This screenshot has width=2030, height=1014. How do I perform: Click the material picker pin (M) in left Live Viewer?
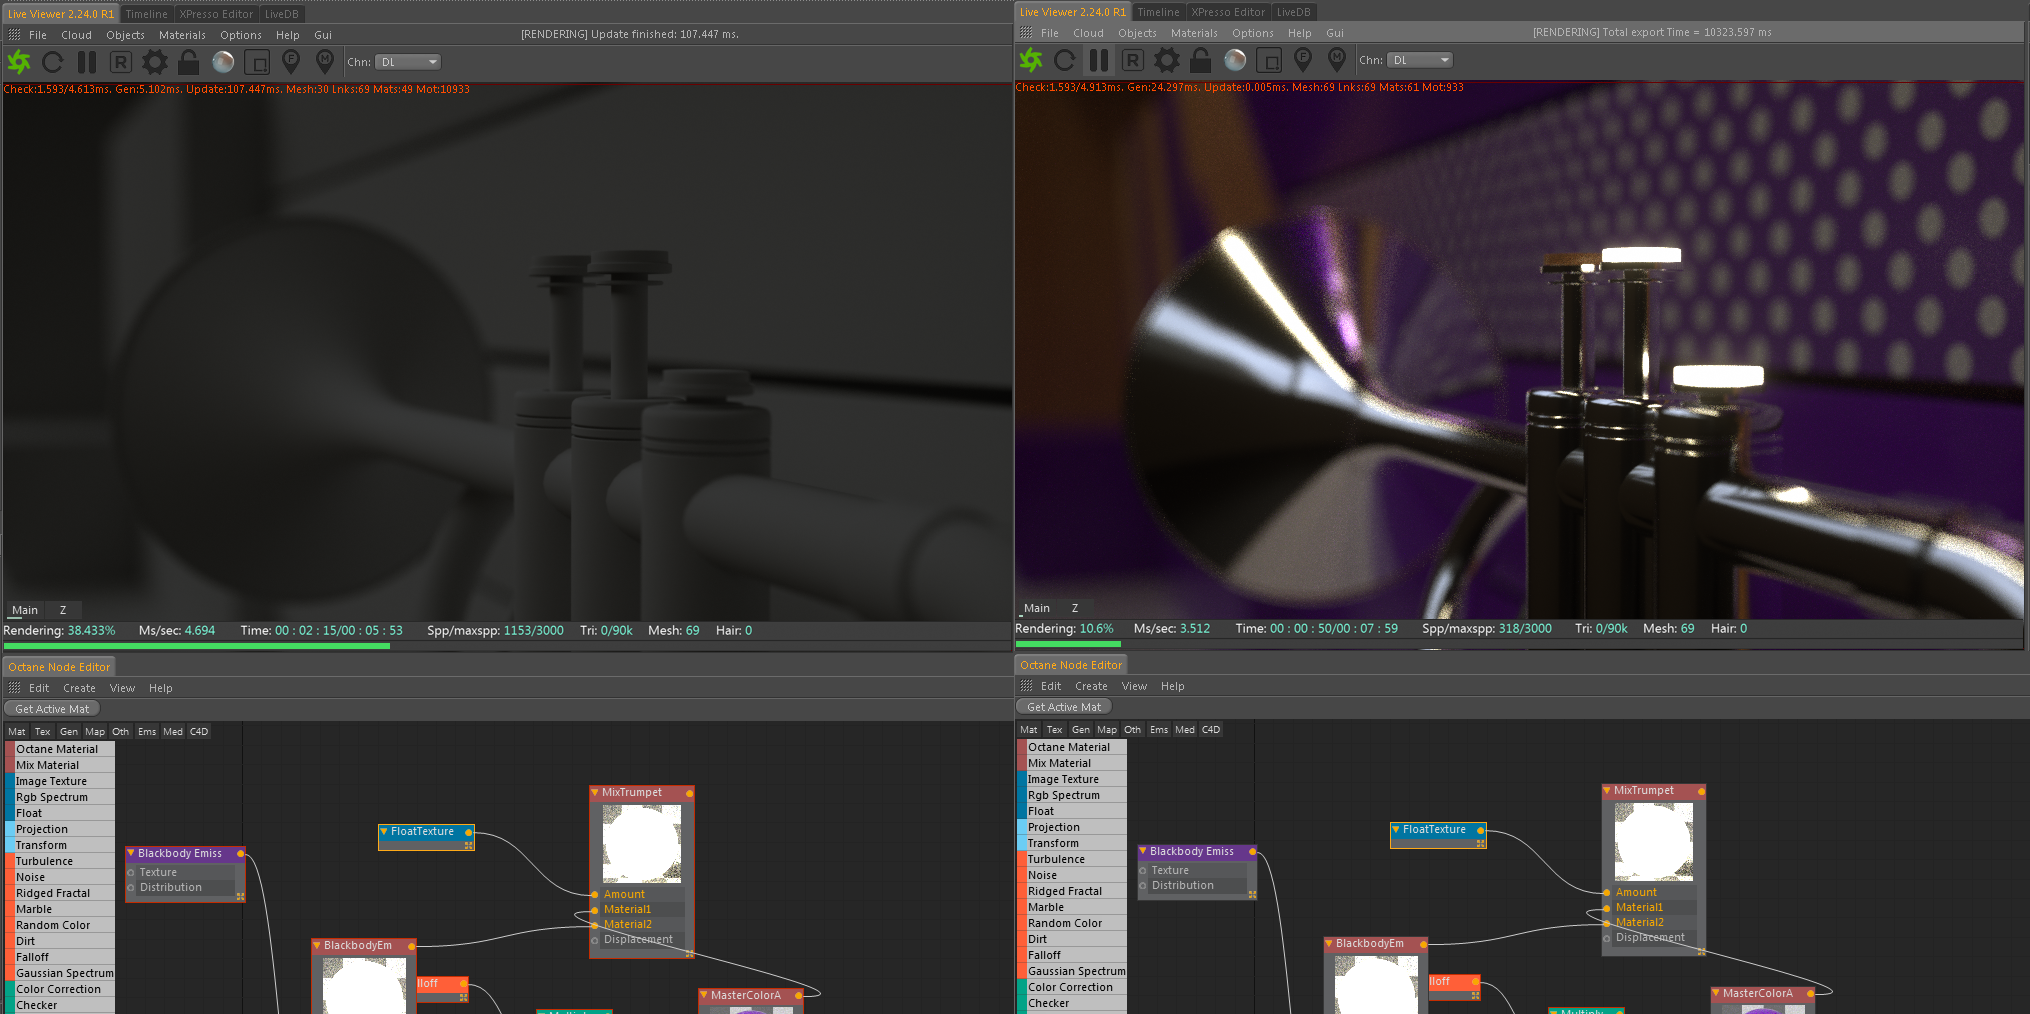pyautogui.click(x=325, y=62)
